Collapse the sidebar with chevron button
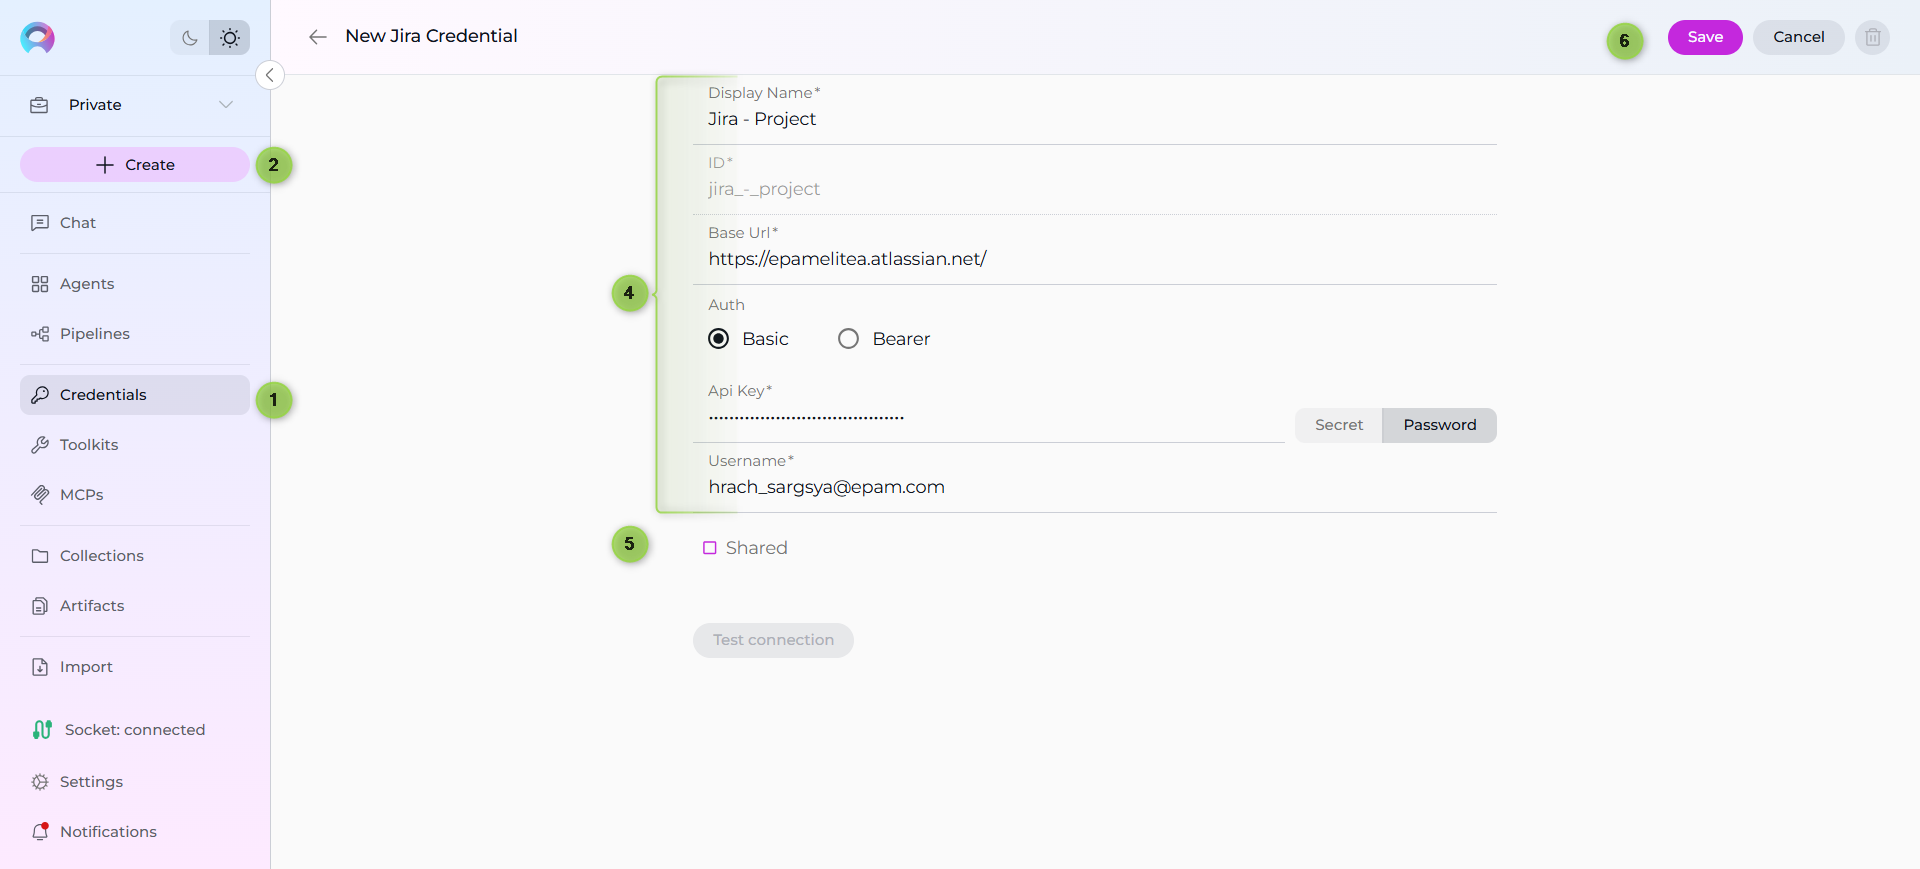Viewport: 1920px width, 869px height. (x=270, y=75)
